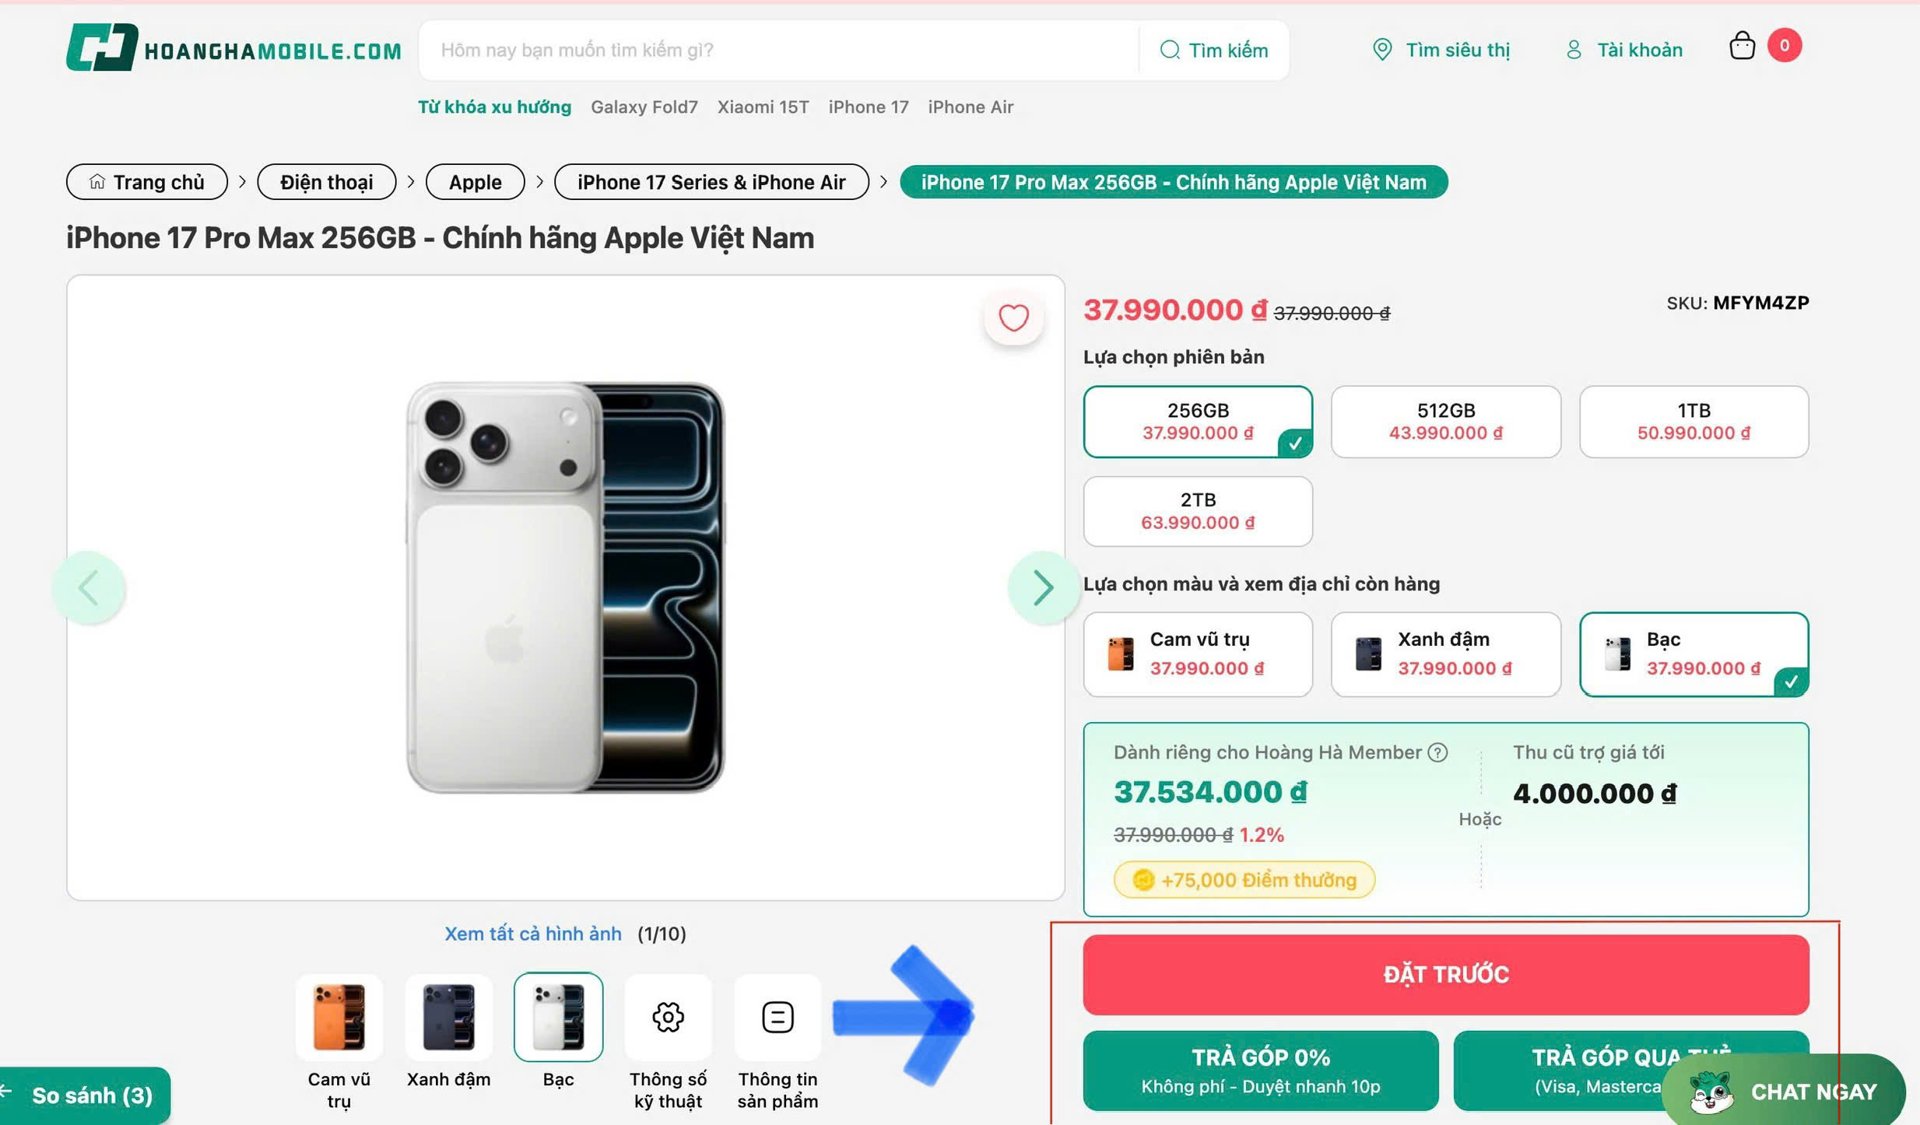Click the account user icon
Viewport: 1920px width, 1125px height.
[1573, 50]
